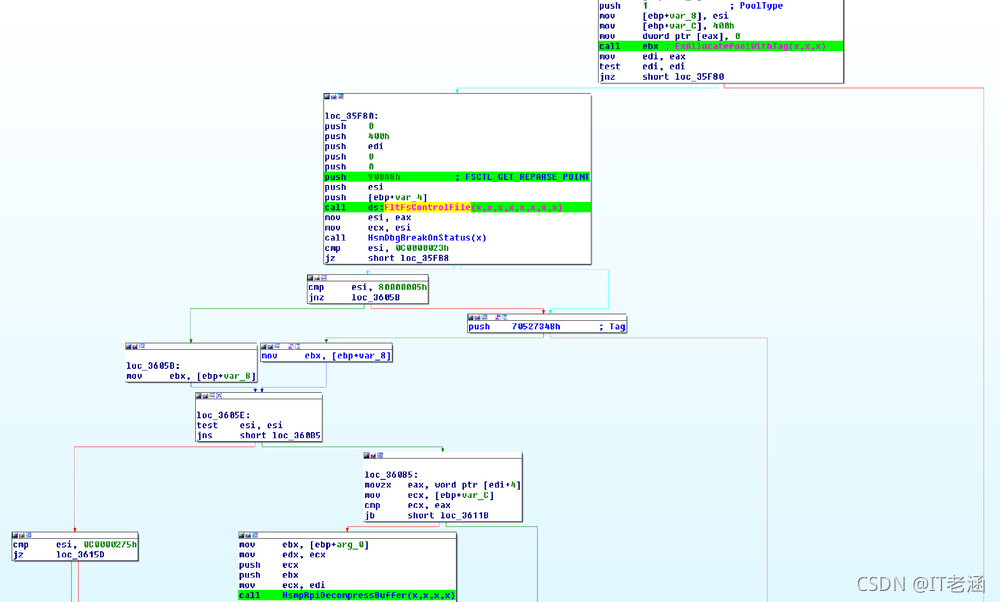Click node color icon on loc_35F80 block
This screenshot has width=1000, height=602.
[x=328, y=98]
